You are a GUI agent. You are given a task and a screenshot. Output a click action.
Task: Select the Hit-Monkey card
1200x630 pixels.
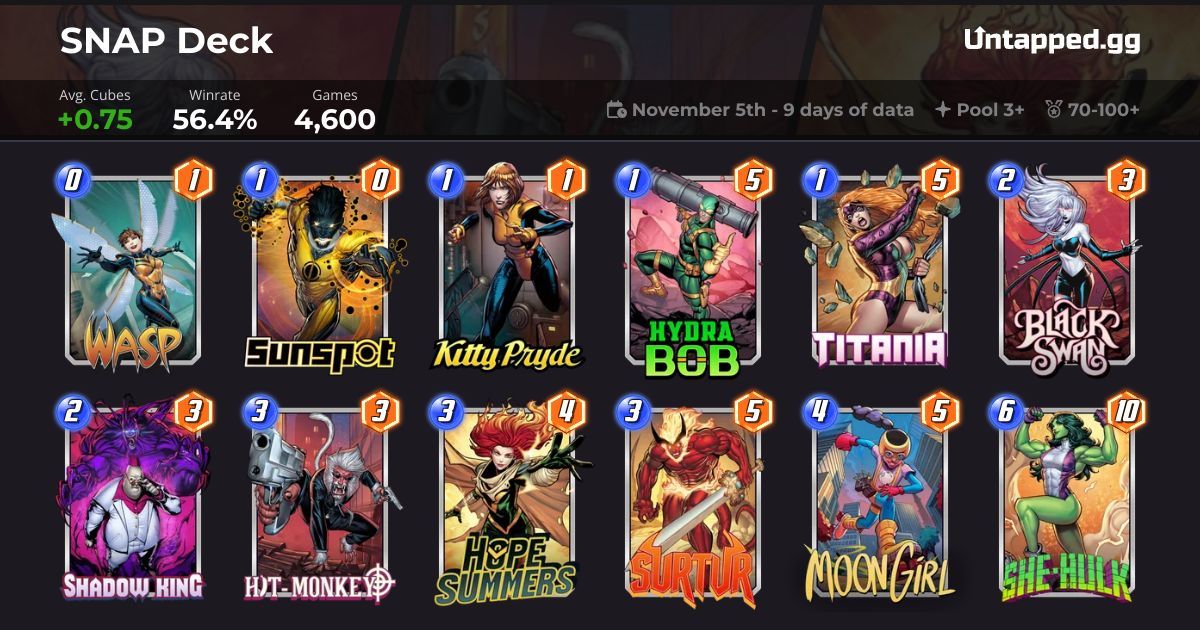(321, 500)
